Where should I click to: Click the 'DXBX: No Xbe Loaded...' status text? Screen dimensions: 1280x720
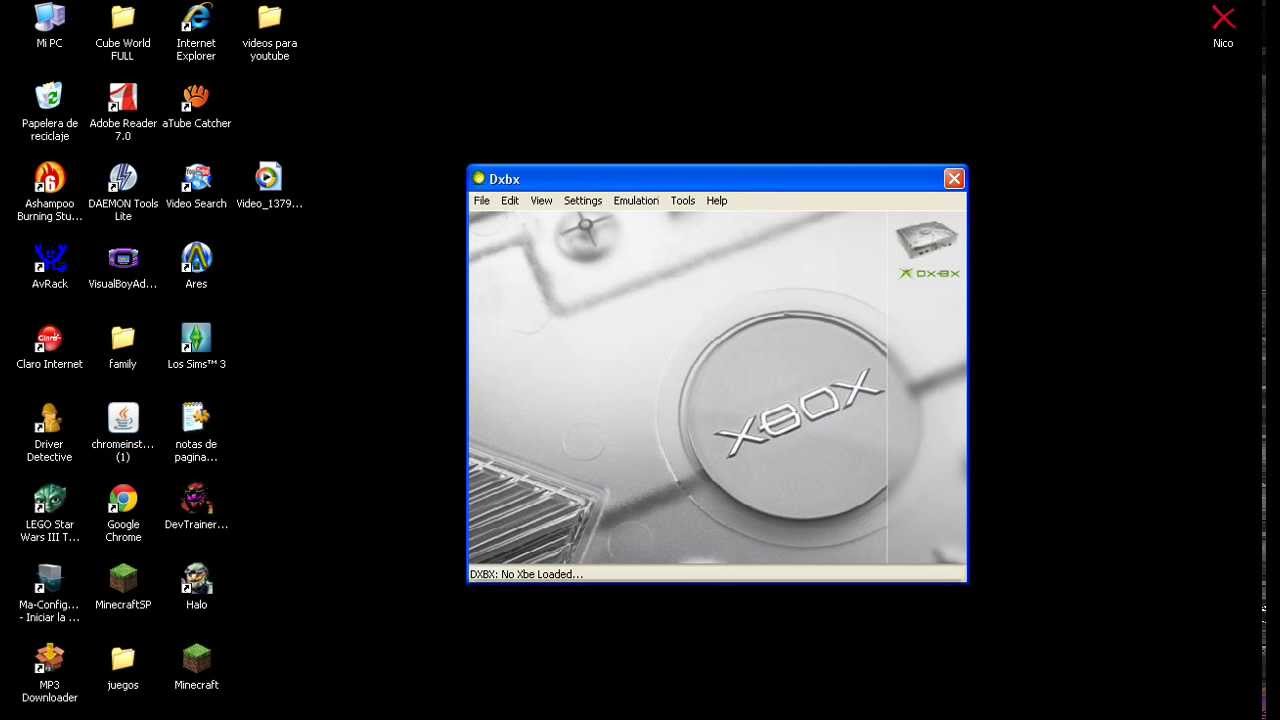click(x=526, y=574)
